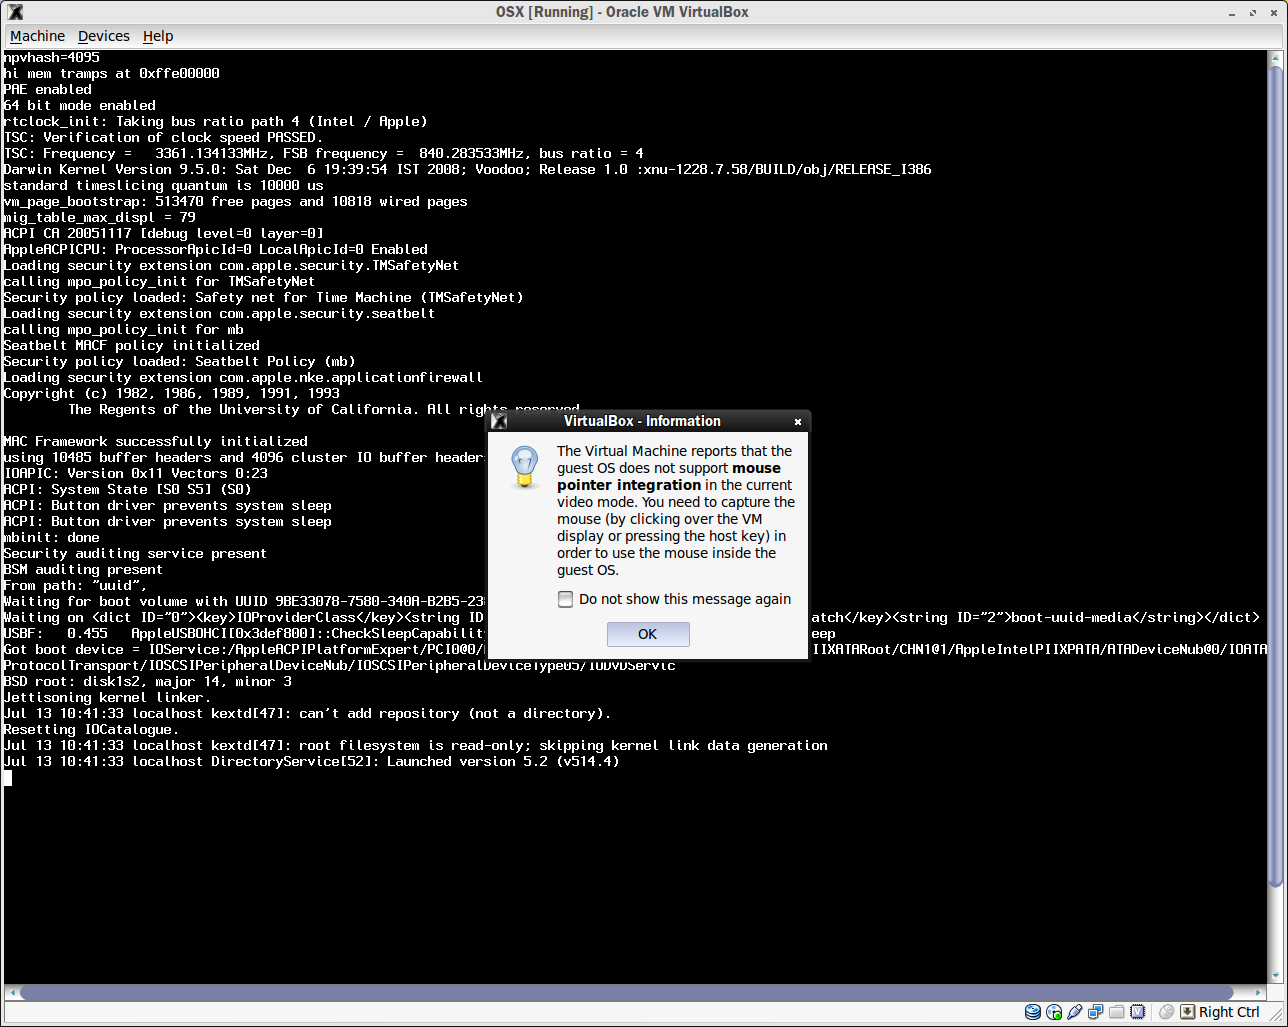Click the USB devices status icon
Screen dimensions: 1288x1027
[1075, 1012]
